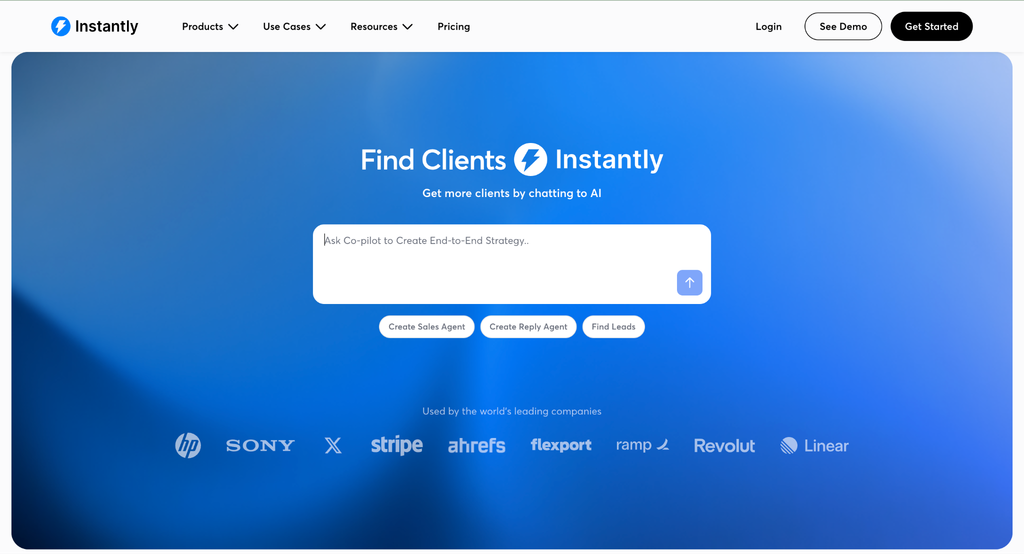The width and height of the screenshot is (1024, 554).
Task: Click the X company logo
Action: [333, 446]
